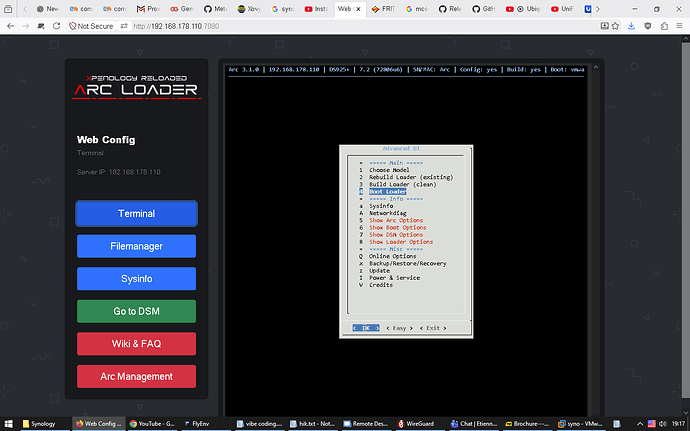Select 'Online Options' entry
Viewport: 690px width, 431px height.
point(393,256)
